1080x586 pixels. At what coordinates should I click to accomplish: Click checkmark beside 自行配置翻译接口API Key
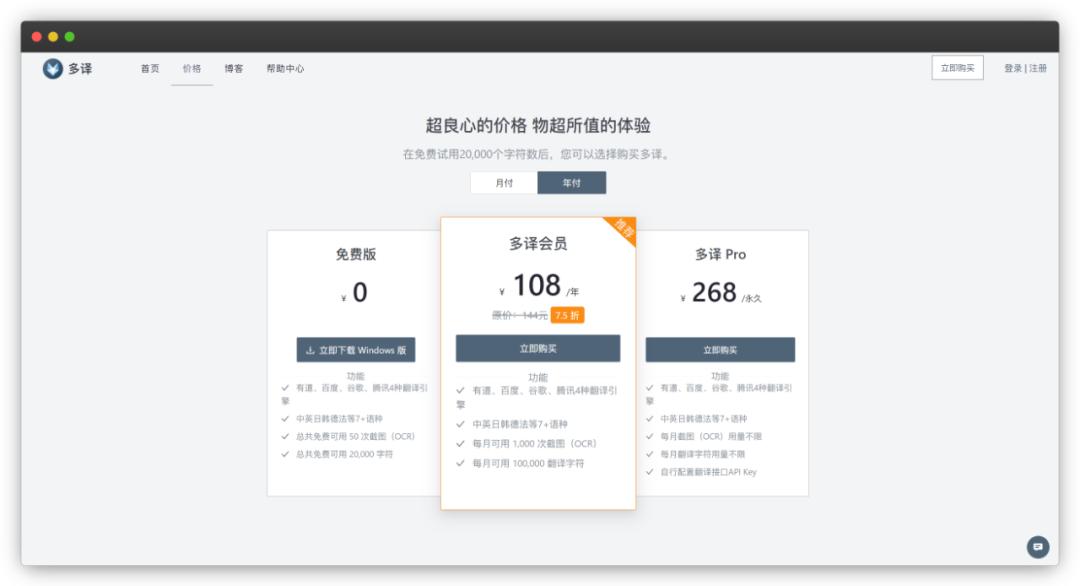650,472
